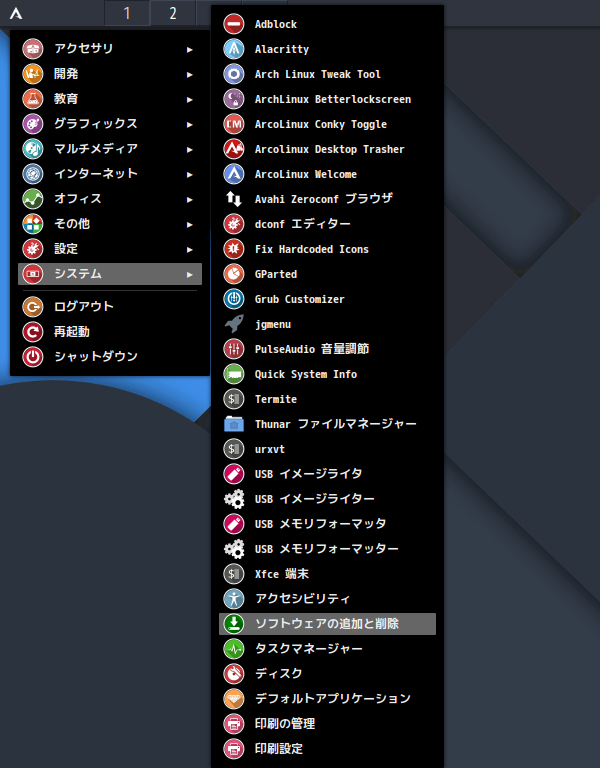Click ArcoLinux Conky Toggle text
The image size is (600, 768).
coord(321,124)
